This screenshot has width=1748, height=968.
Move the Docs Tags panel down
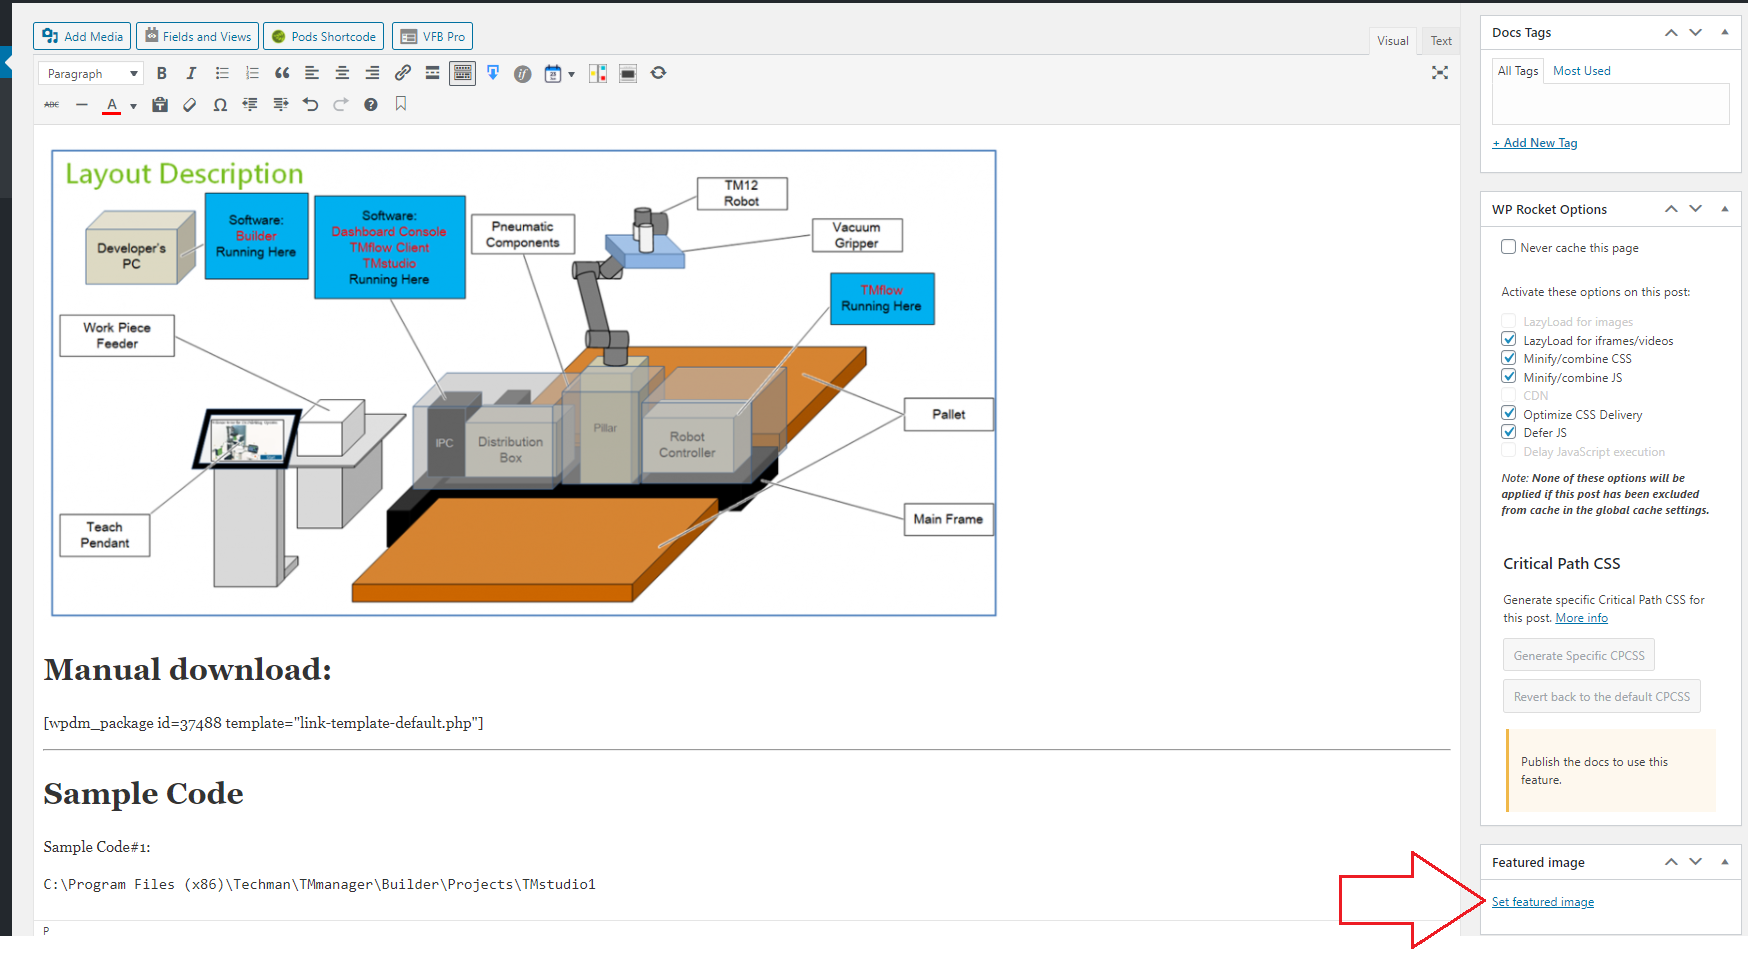pos(1695,32)
